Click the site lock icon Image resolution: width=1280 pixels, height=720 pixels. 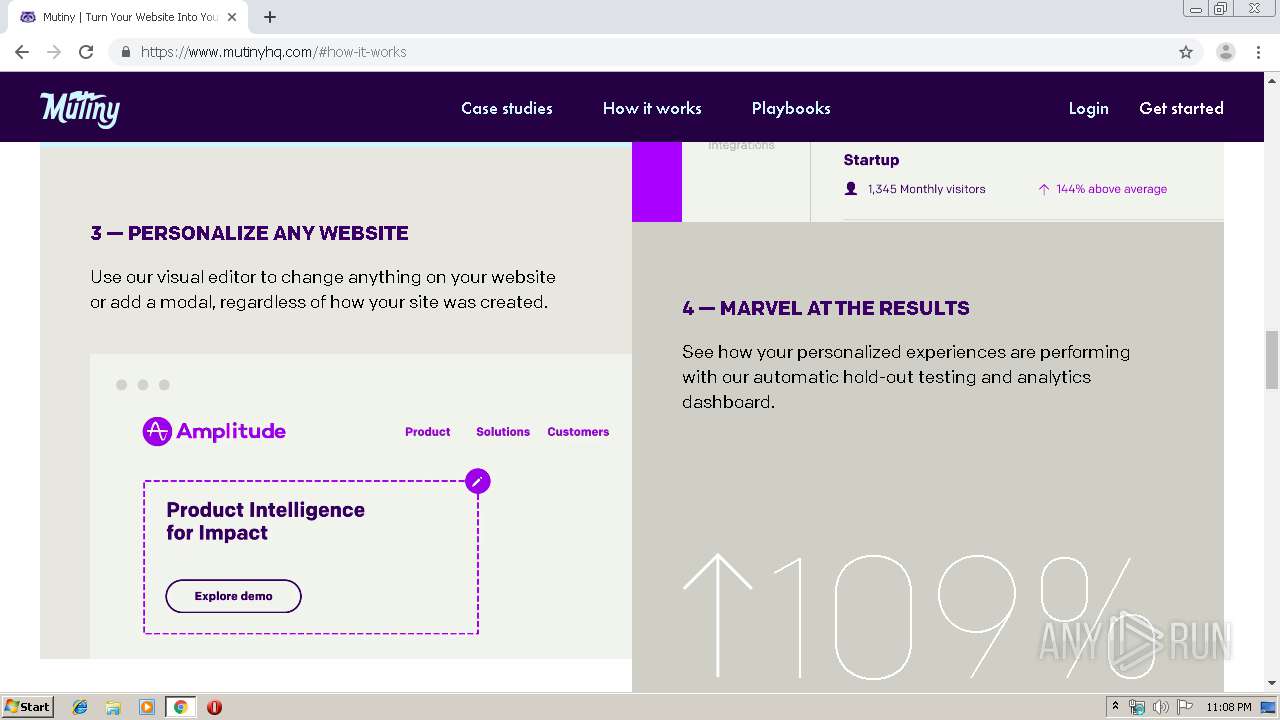tap(125, 52)
